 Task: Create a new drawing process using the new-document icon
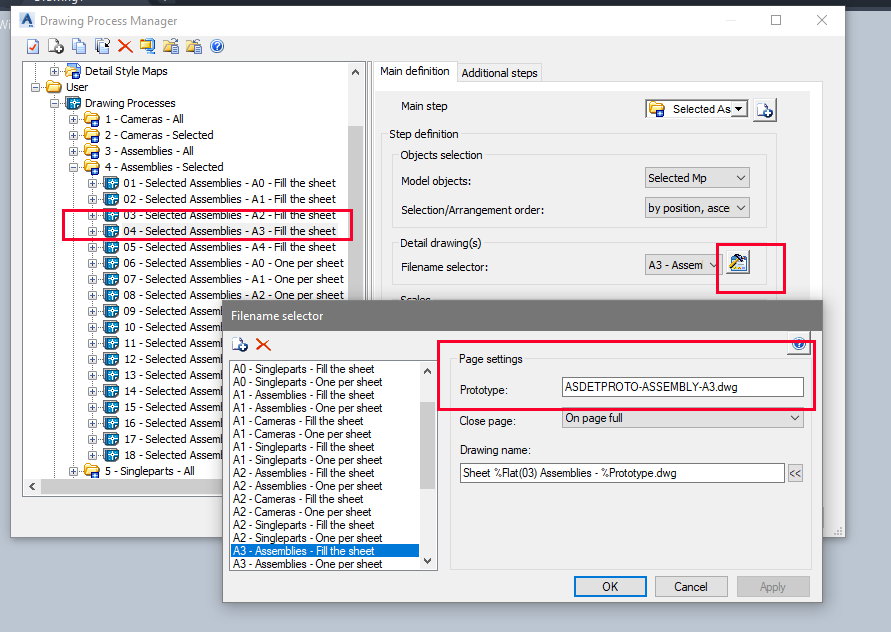(x=54, y=46)
